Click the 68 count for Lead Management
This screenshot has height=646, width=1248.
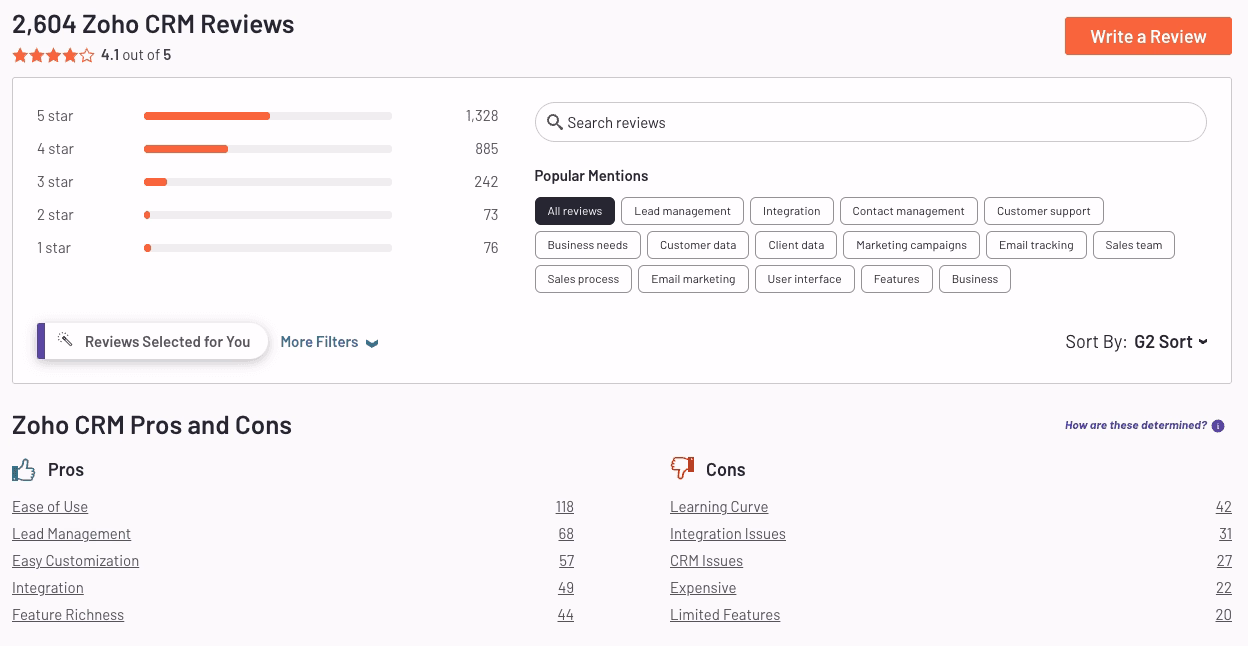[x=566, y=534]
